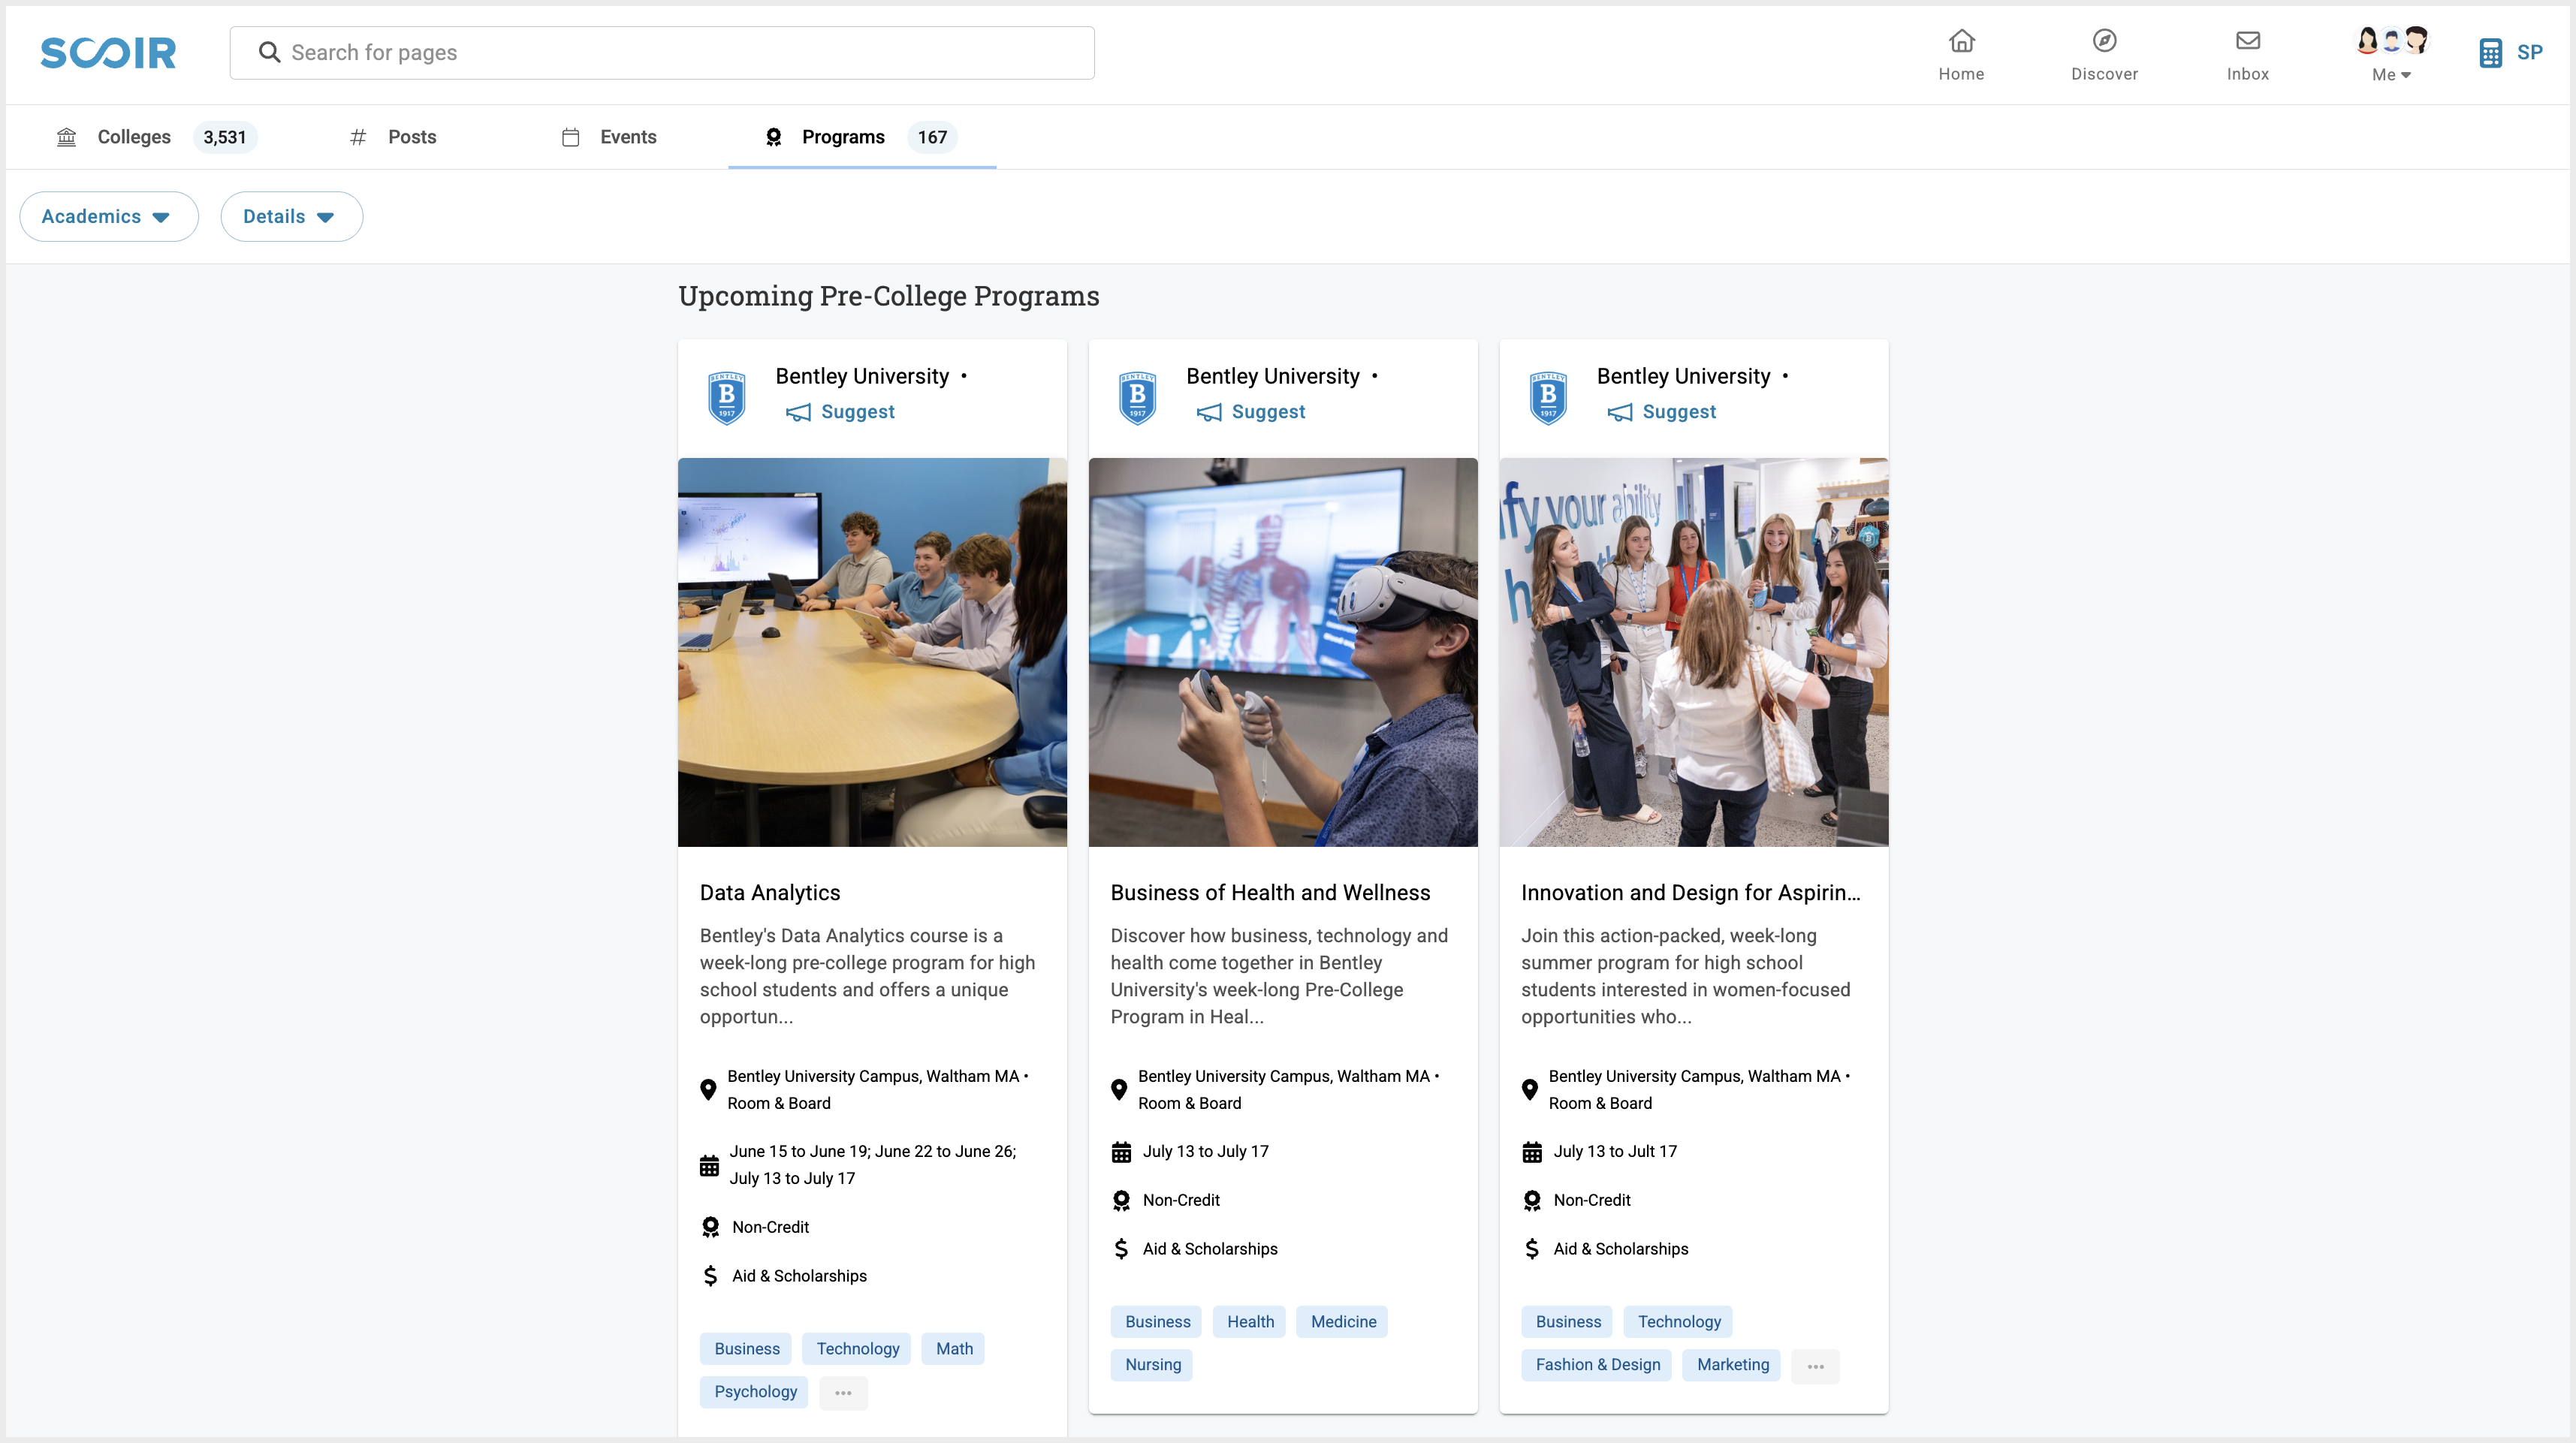The width and height of the screenshot is (2576, 1443).
Task: Click megaphone Suggest on Business of Health card
Action: tap(1209, 412)
